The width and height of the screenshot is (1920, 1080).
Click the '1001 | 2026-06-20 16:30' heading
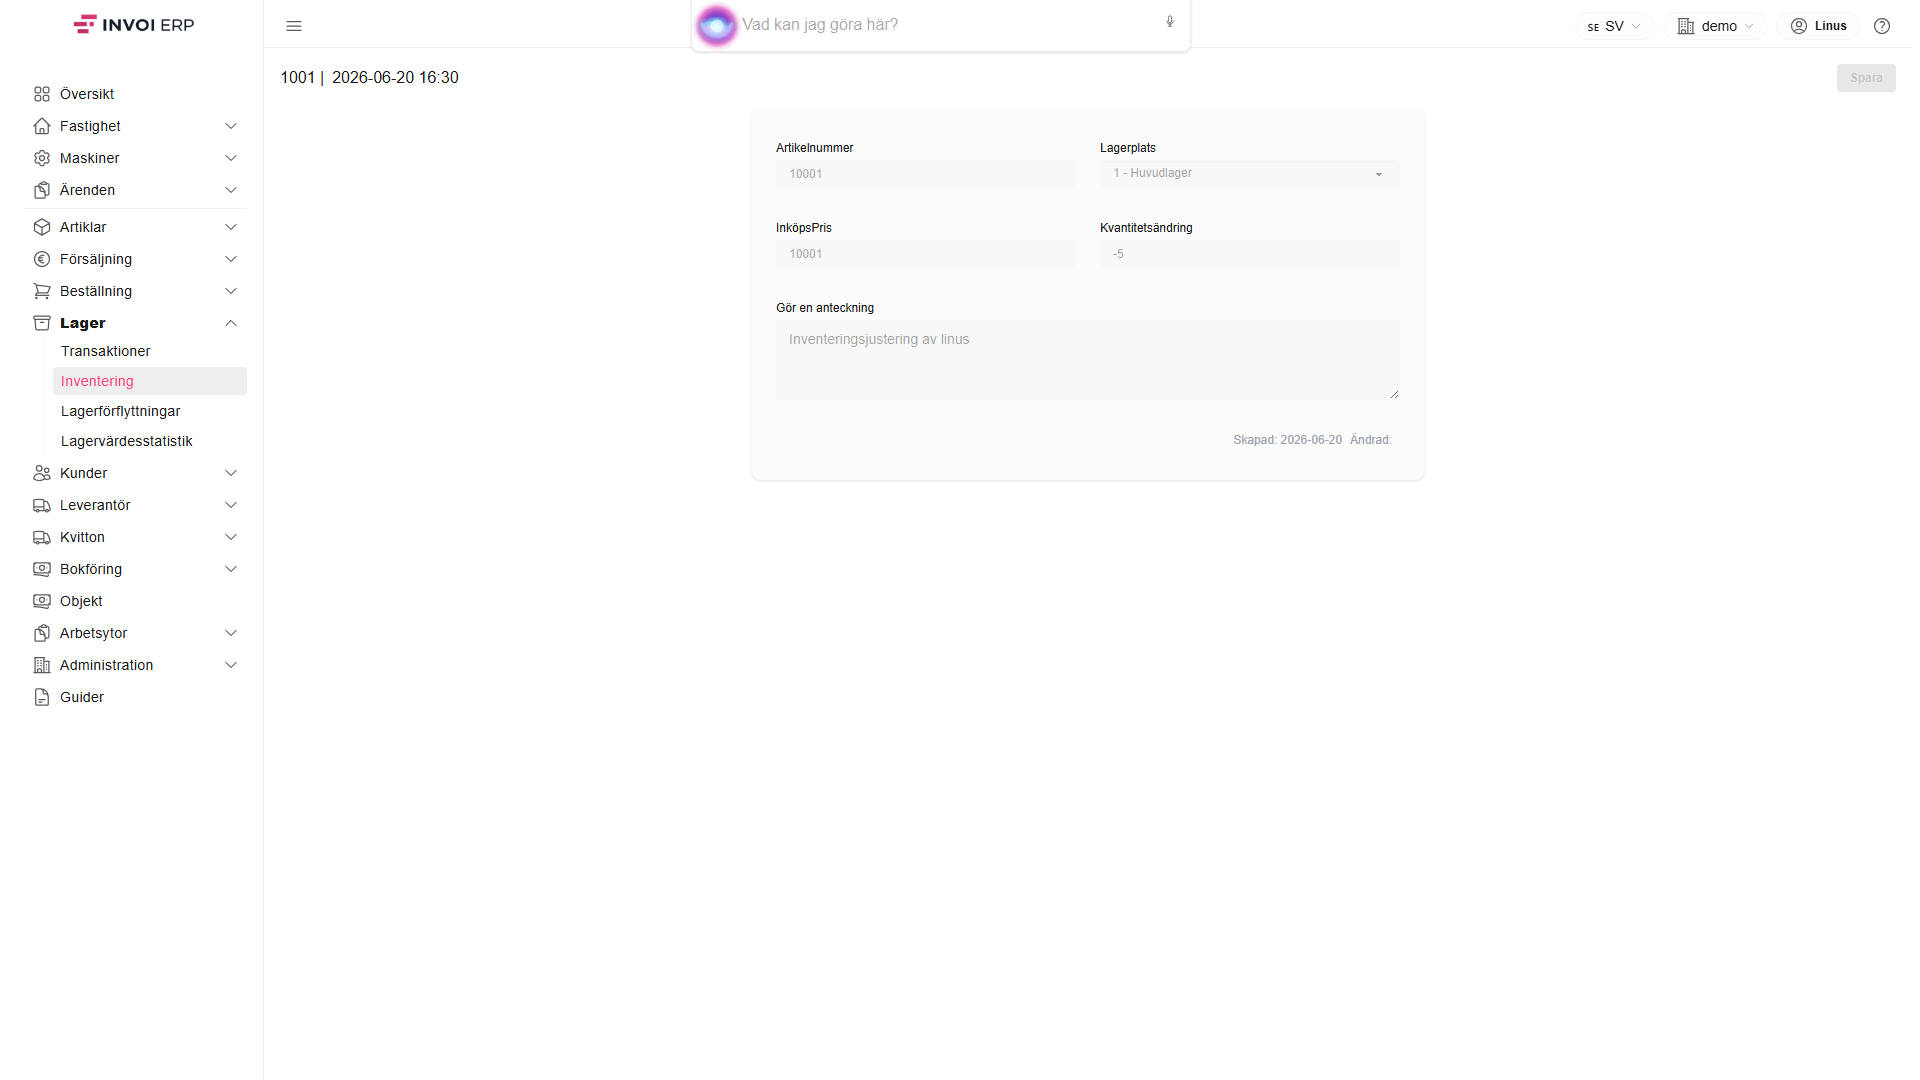point(370,78)
